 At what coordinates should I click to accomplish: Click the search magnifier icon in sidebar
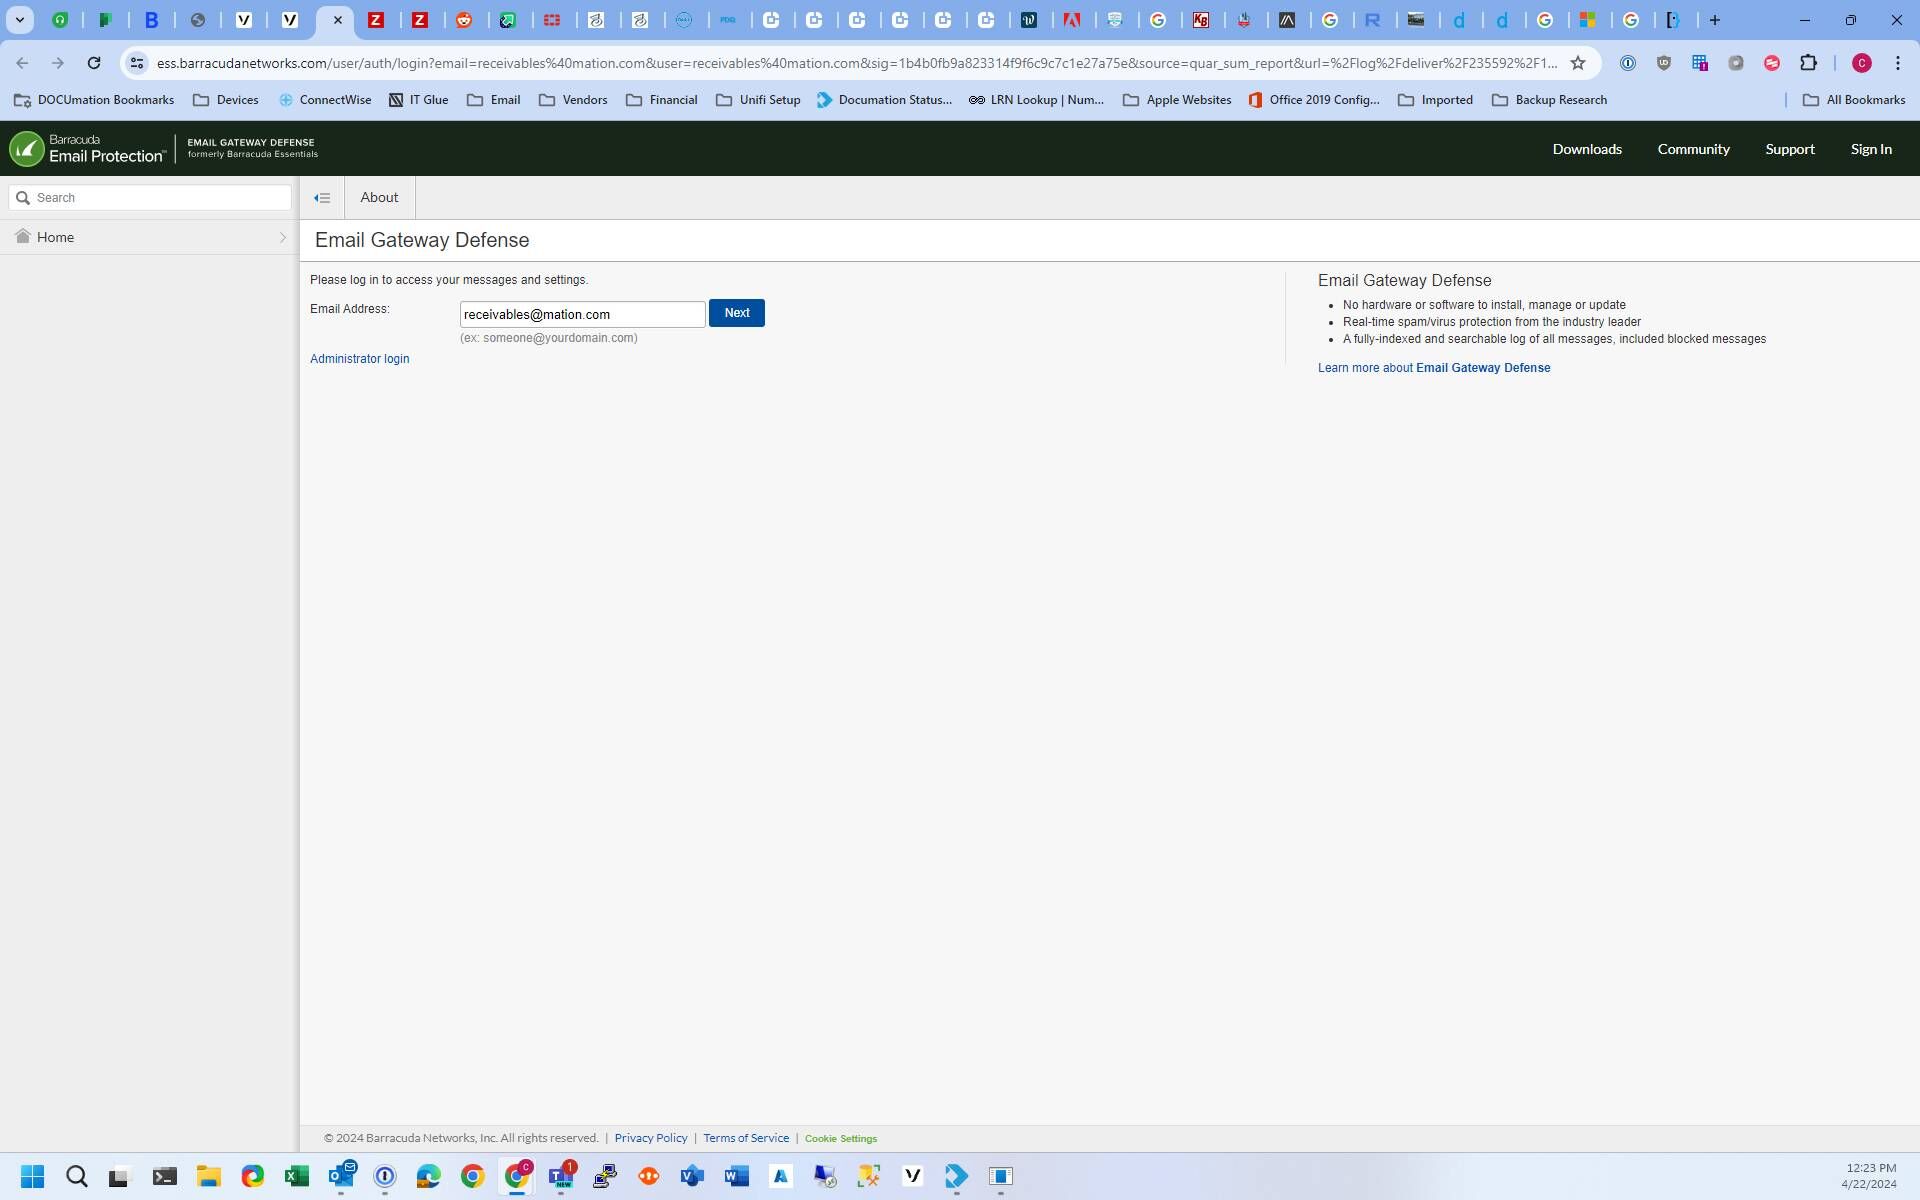pyautogui.click(x=23, y=198)
